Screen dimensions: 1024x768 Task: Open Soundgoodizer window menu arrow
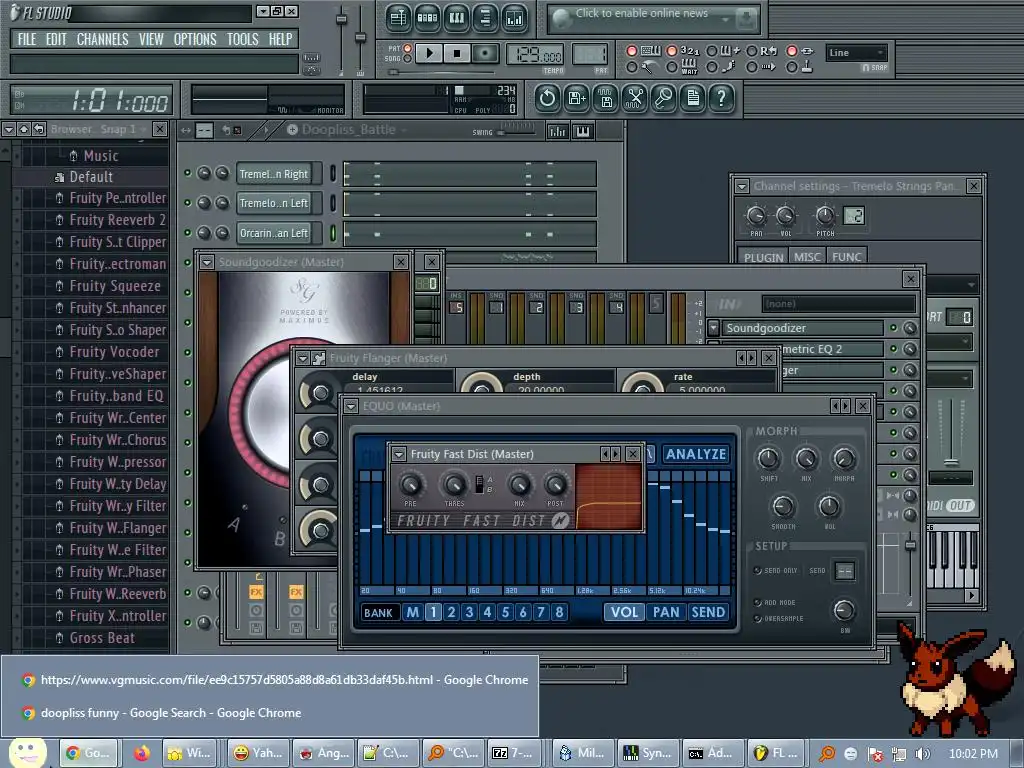pyautogui.click(x=207, y=263)
